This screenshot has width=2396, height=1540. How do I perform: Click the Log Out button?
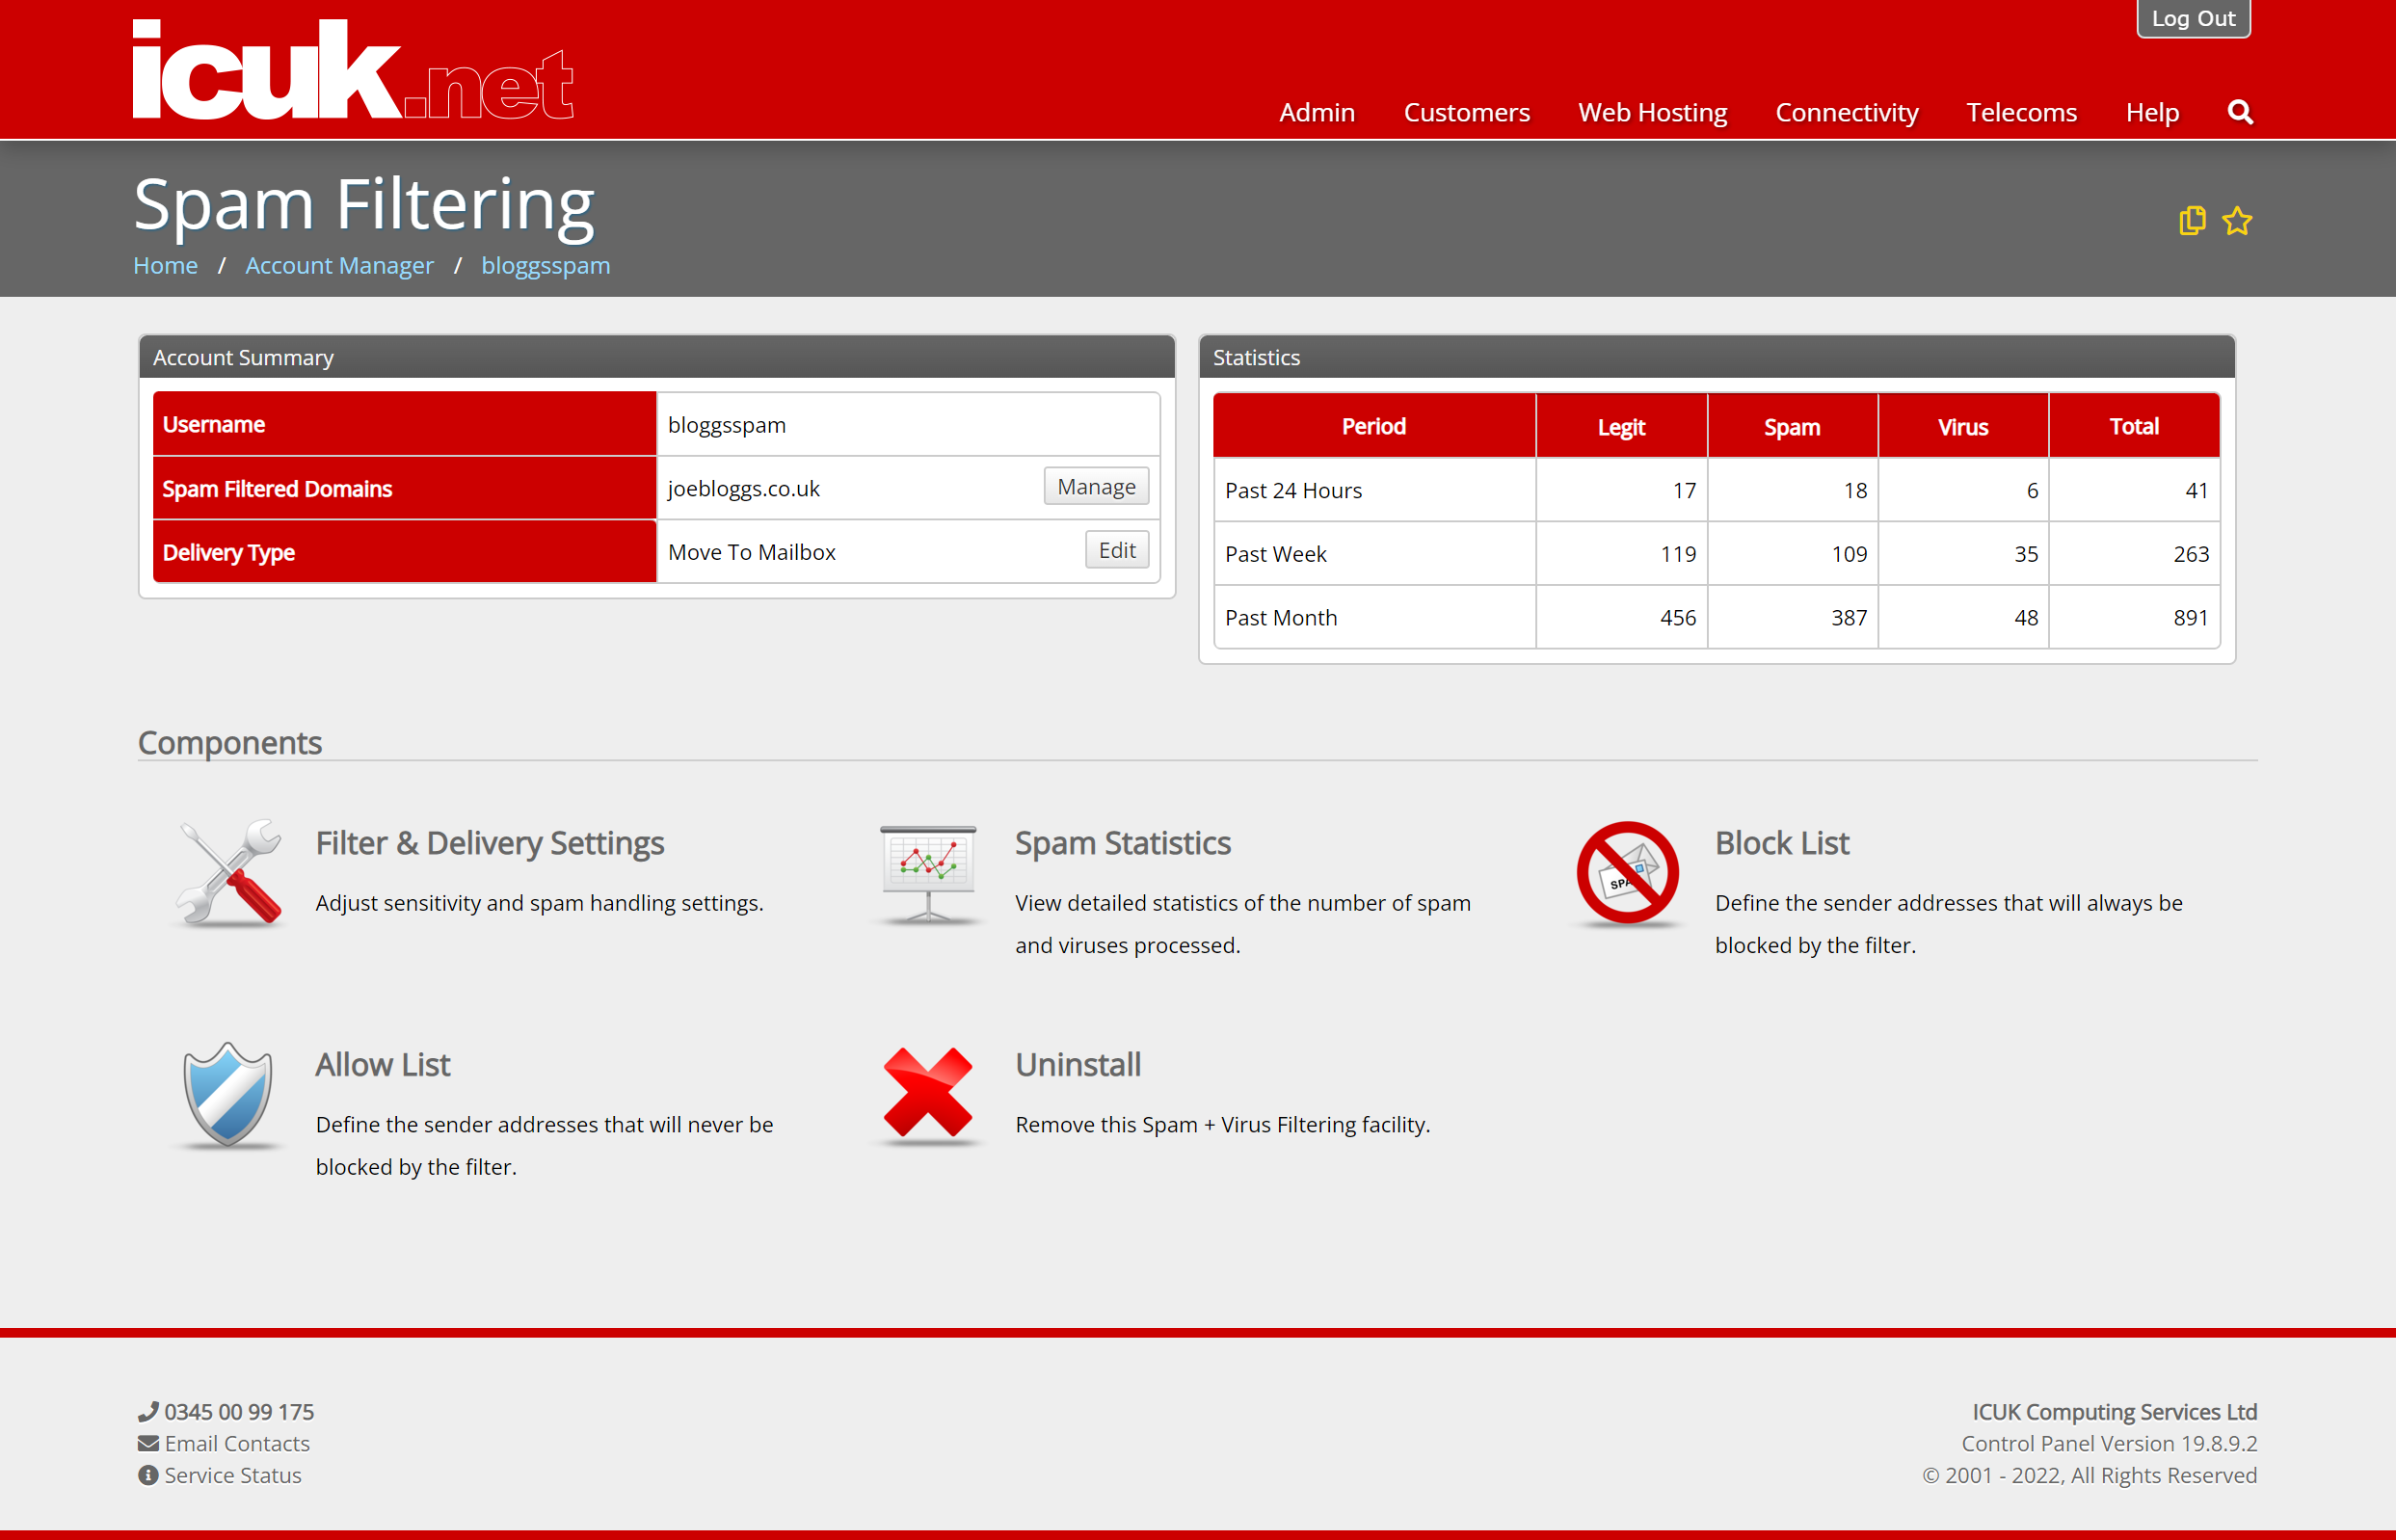pyautogui.click(x=2193, y=18)
